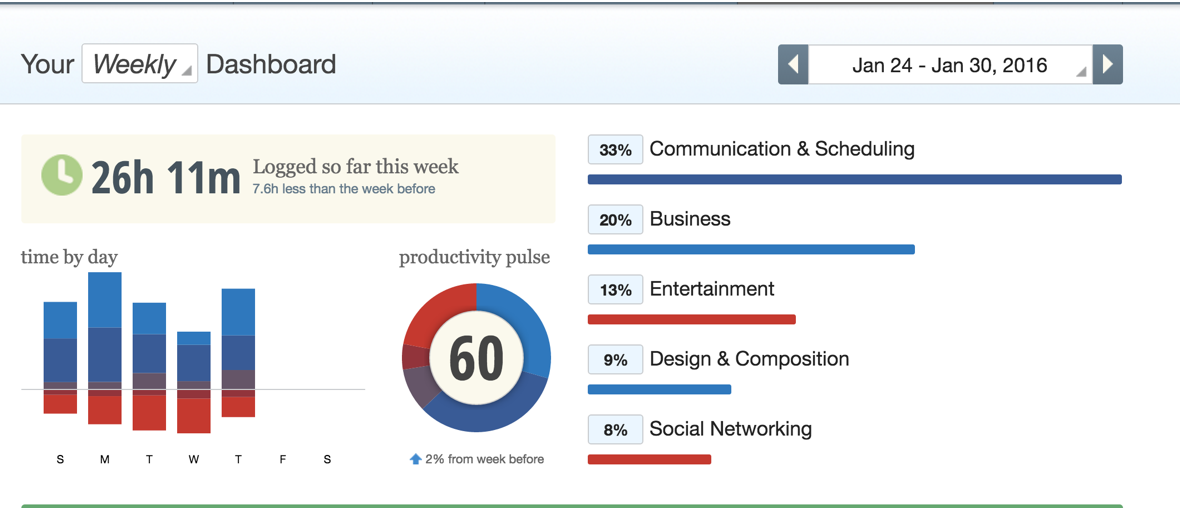Go to previous week with left arrow

[793, 64]
